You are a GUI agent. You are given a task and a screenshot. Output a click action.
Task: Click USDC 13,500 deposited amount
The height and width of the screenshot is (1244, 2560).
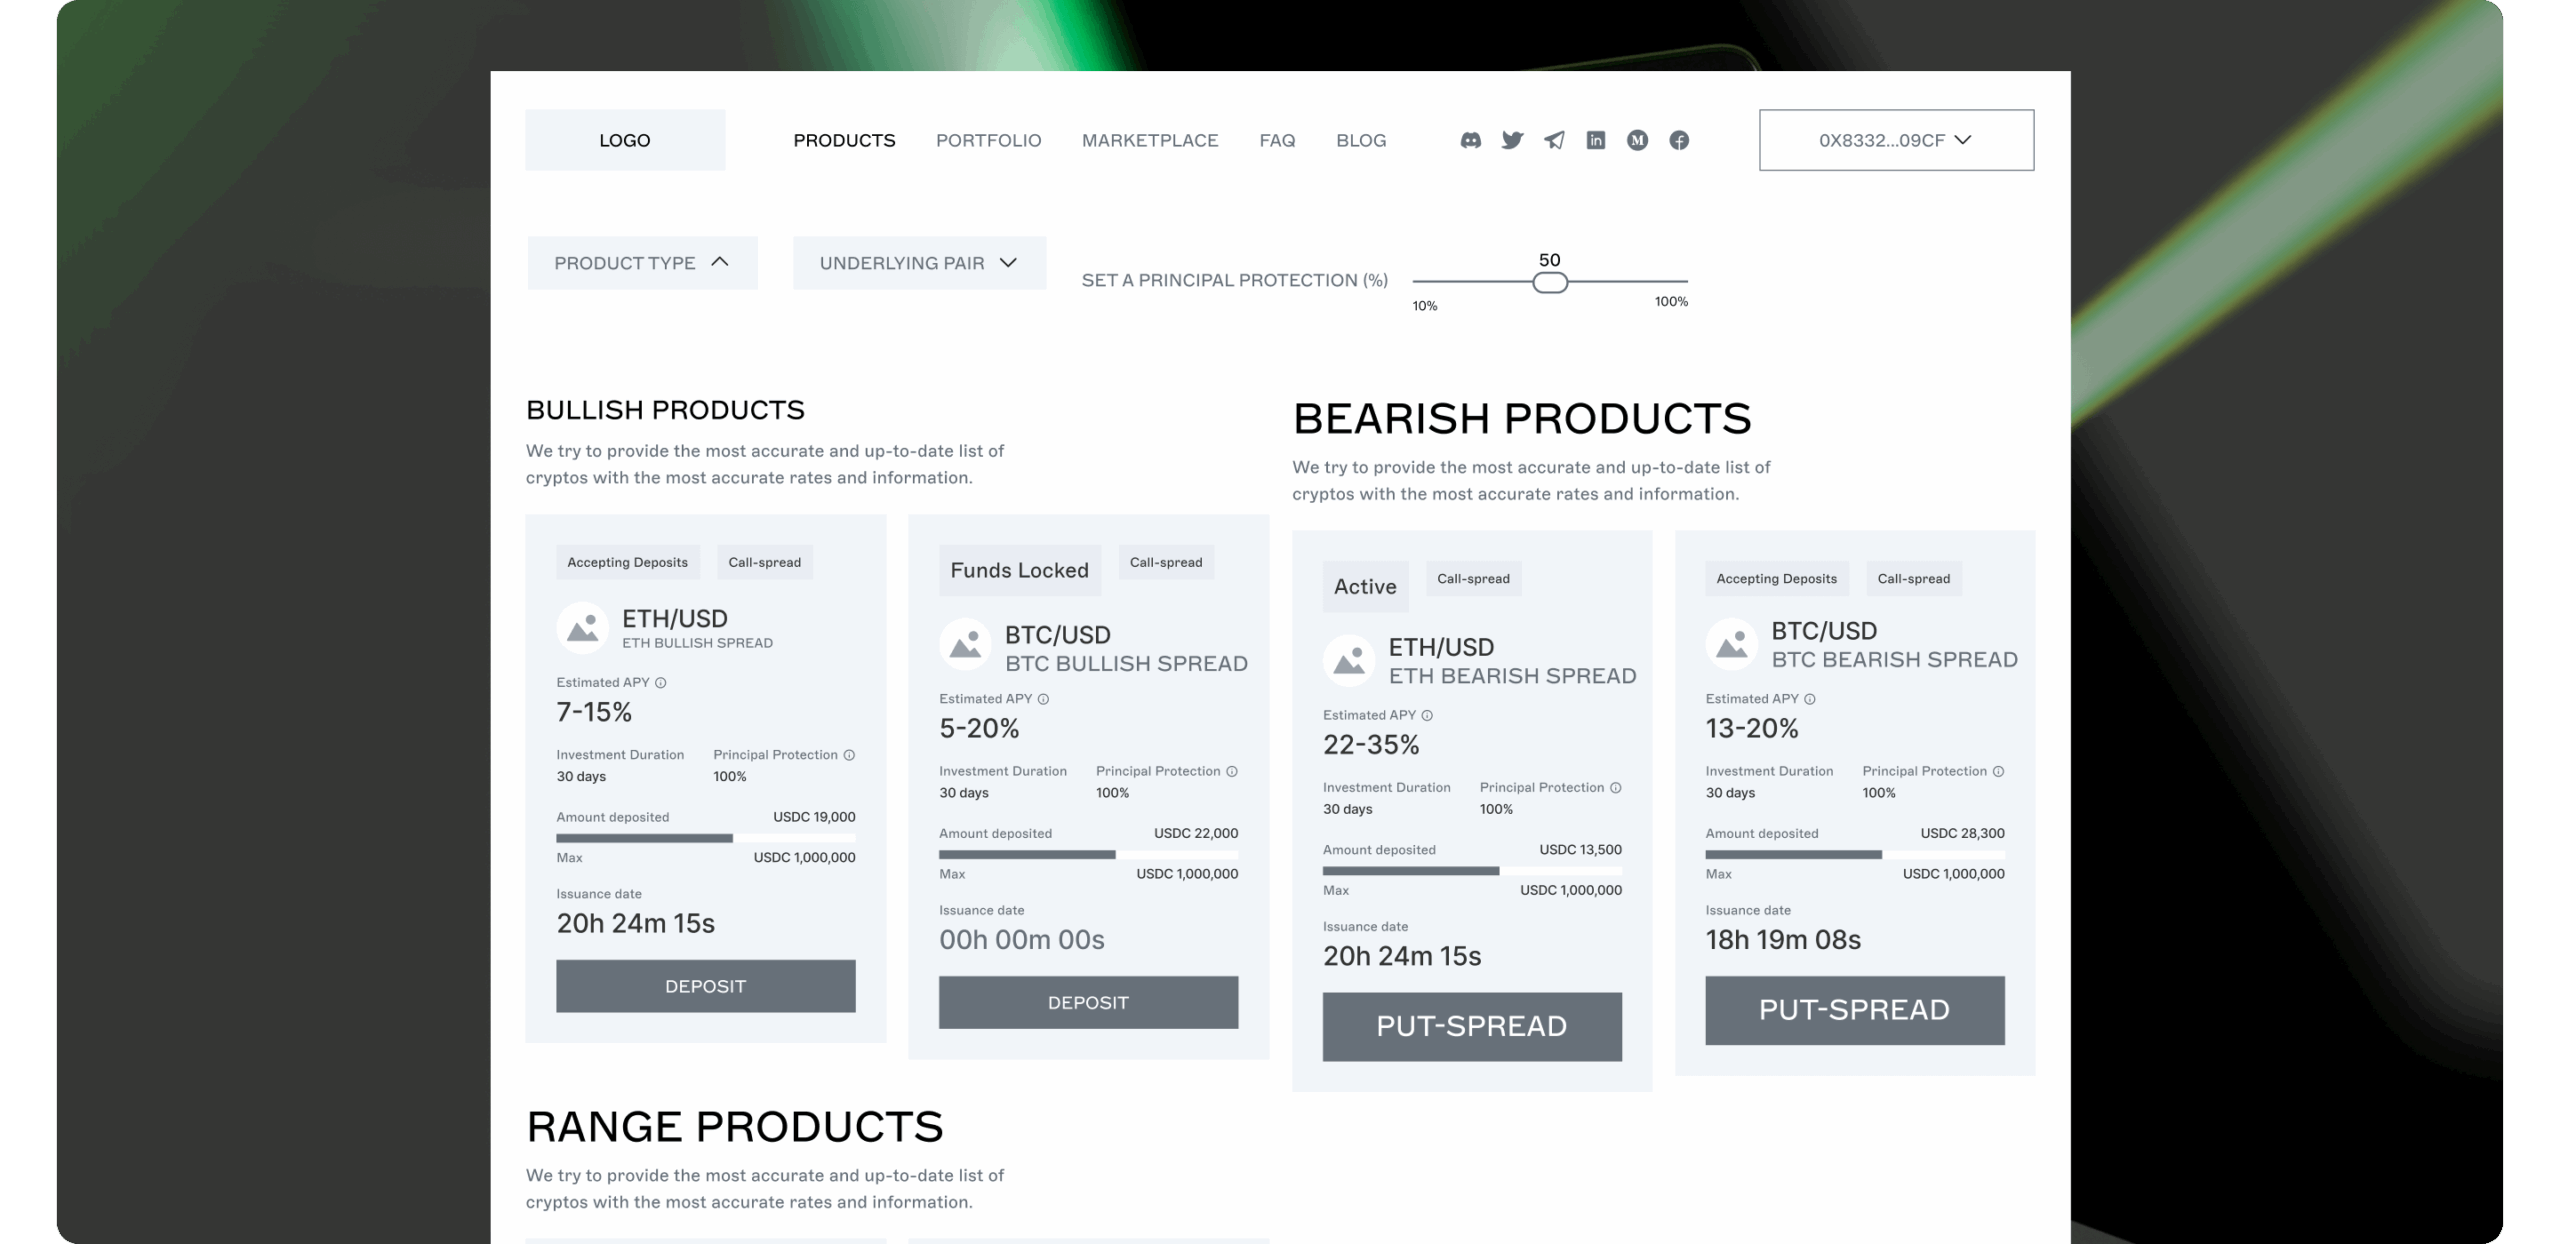pos(1581,849)
